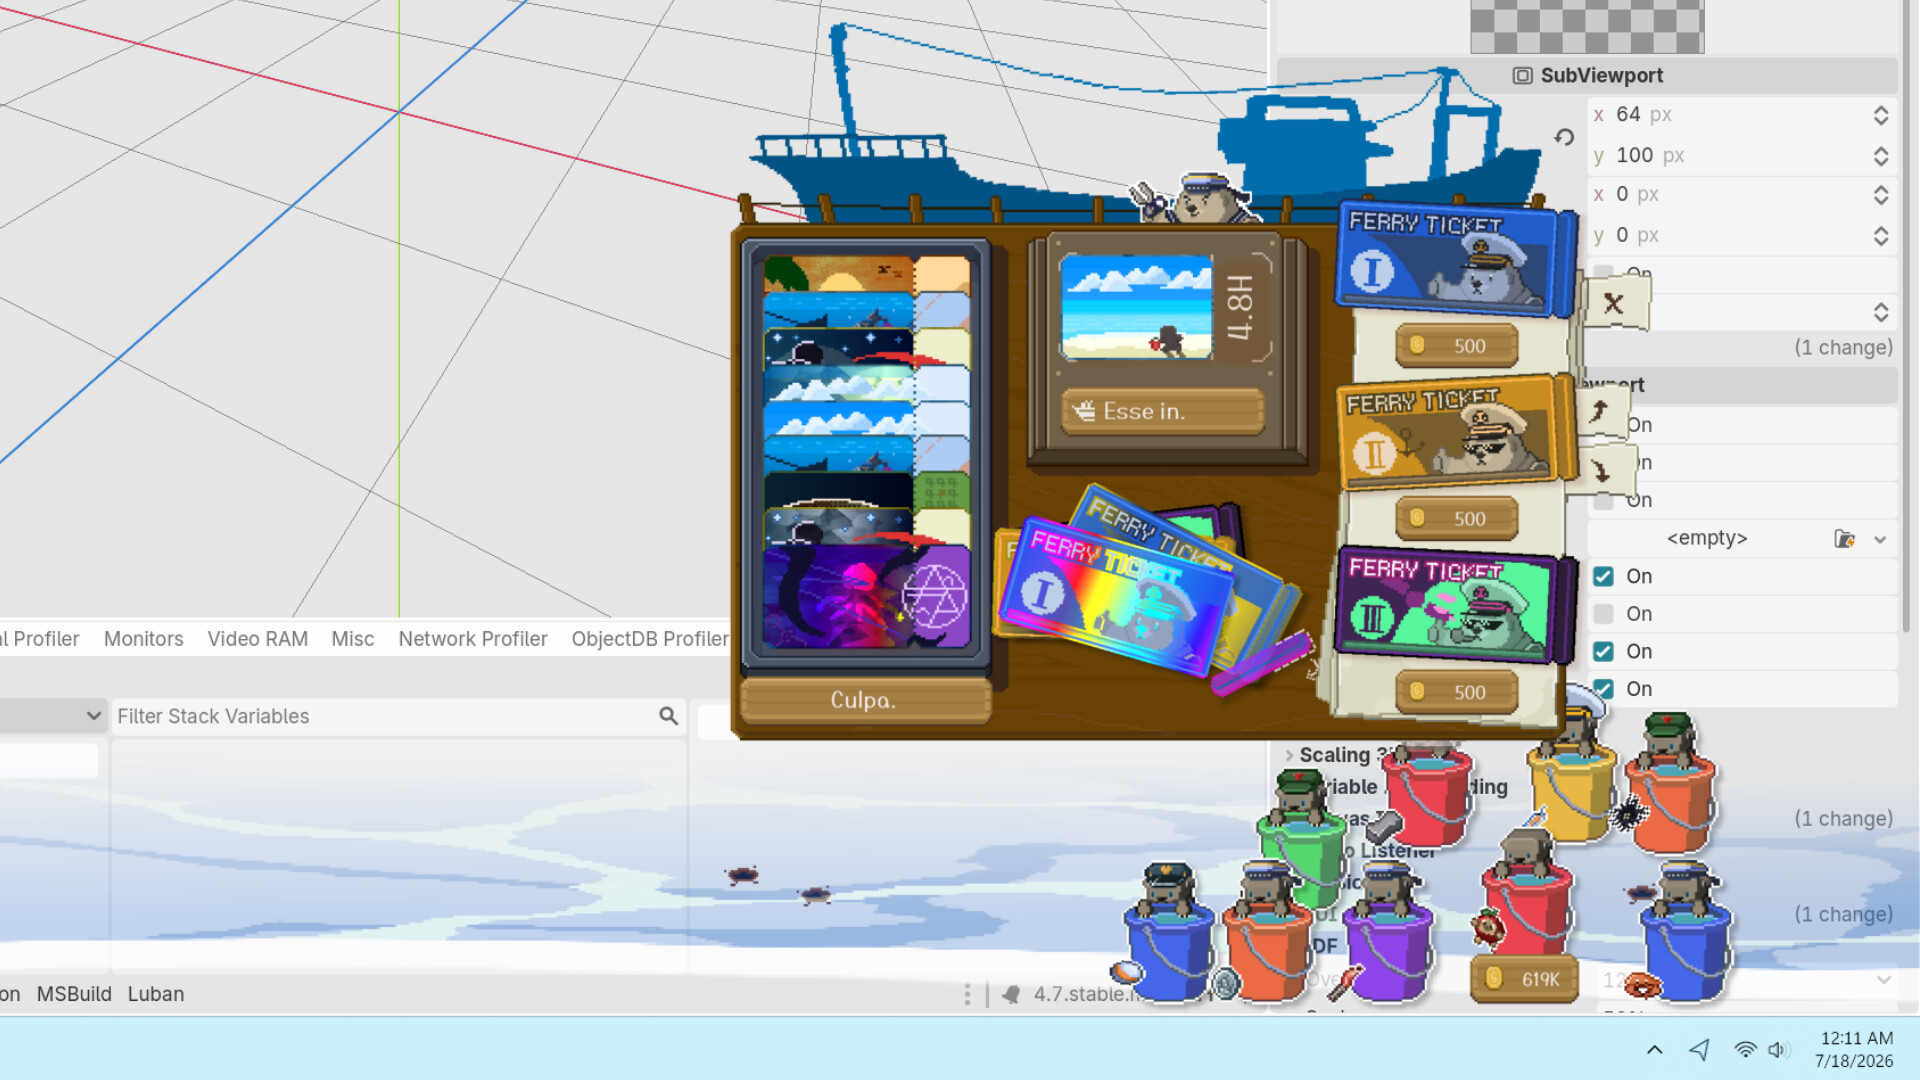The height and width of the screenshot is (1080, 1920).
Task: Switch to the Video RAM tab
Action: (258, 639)
